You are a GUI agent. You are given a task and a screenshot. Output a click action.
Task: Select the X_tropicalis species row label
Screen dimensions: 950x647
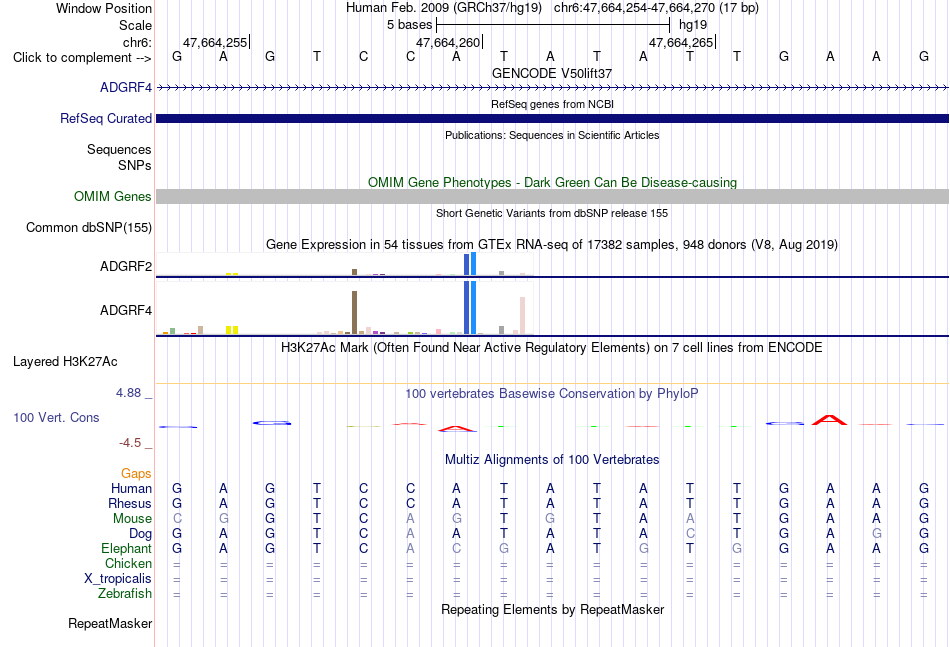(118, 579)
